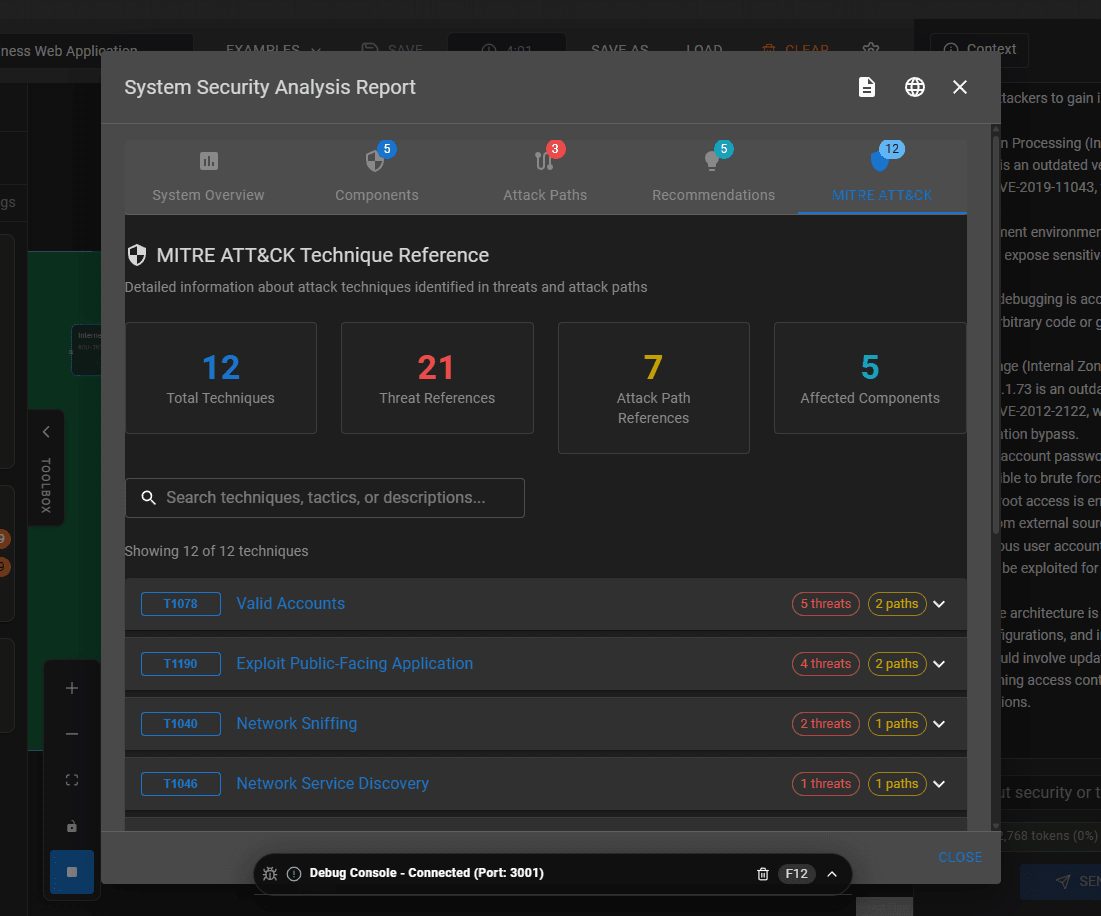Click '2 paths' chip on Valid Accounts row
Viewport: 1101px width, 916px height.
click(x=897, y=604)
